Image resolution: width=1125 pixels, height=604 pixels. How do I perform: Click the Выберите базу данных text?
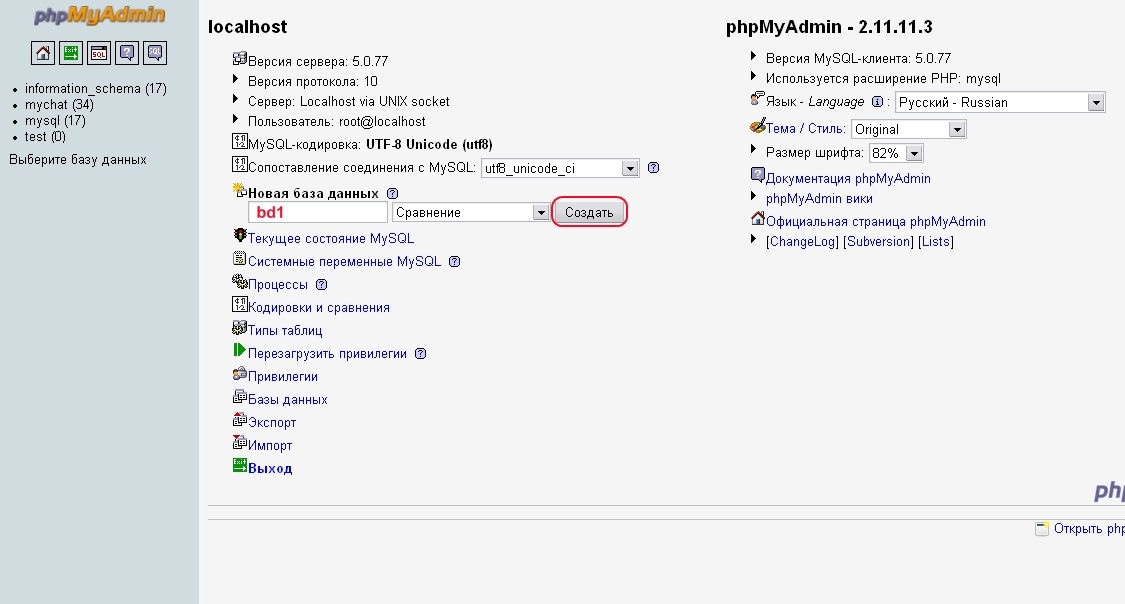[77, 160]
